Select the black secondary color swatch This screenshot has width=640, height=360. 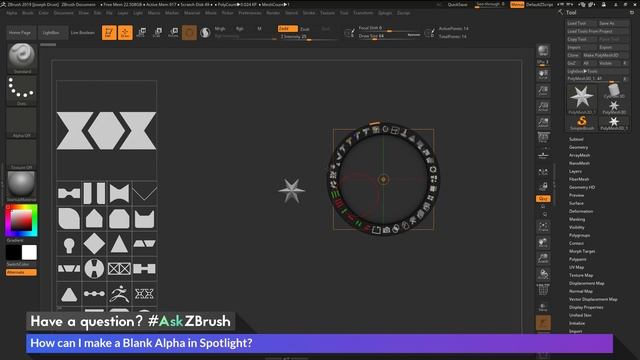tap(13, 253)
